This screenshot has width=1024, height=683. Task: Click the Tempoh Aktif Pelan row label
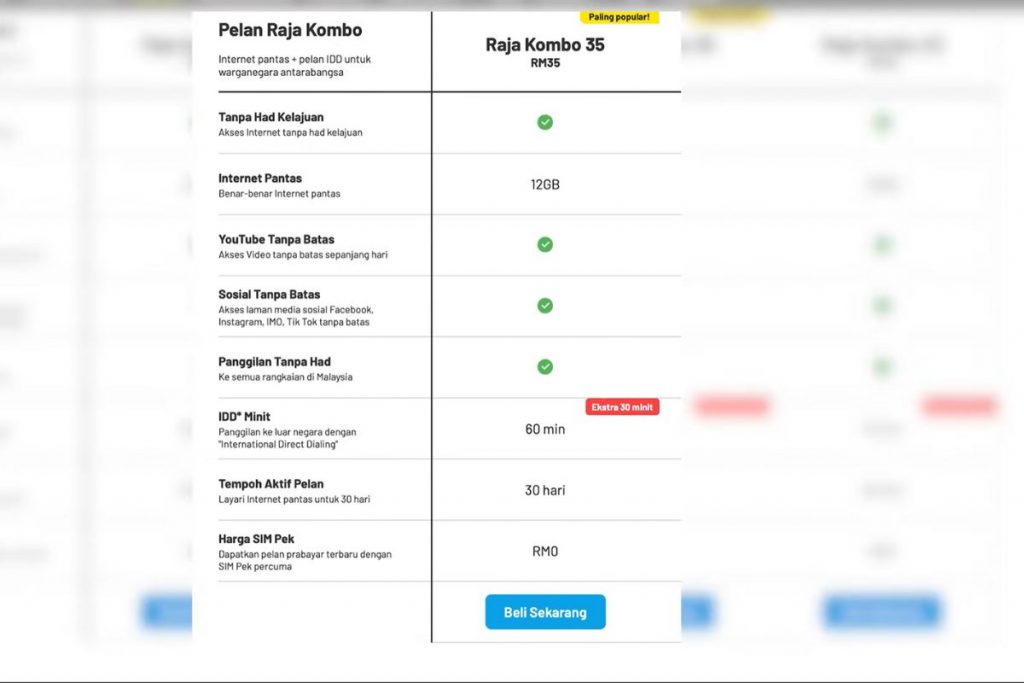click(271, 484)
